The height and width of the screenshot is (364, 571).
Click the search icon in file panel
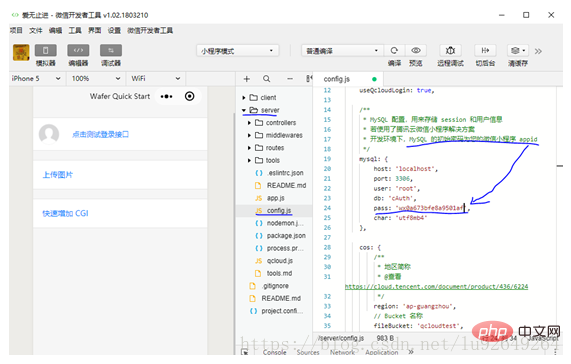coord(267,79)
